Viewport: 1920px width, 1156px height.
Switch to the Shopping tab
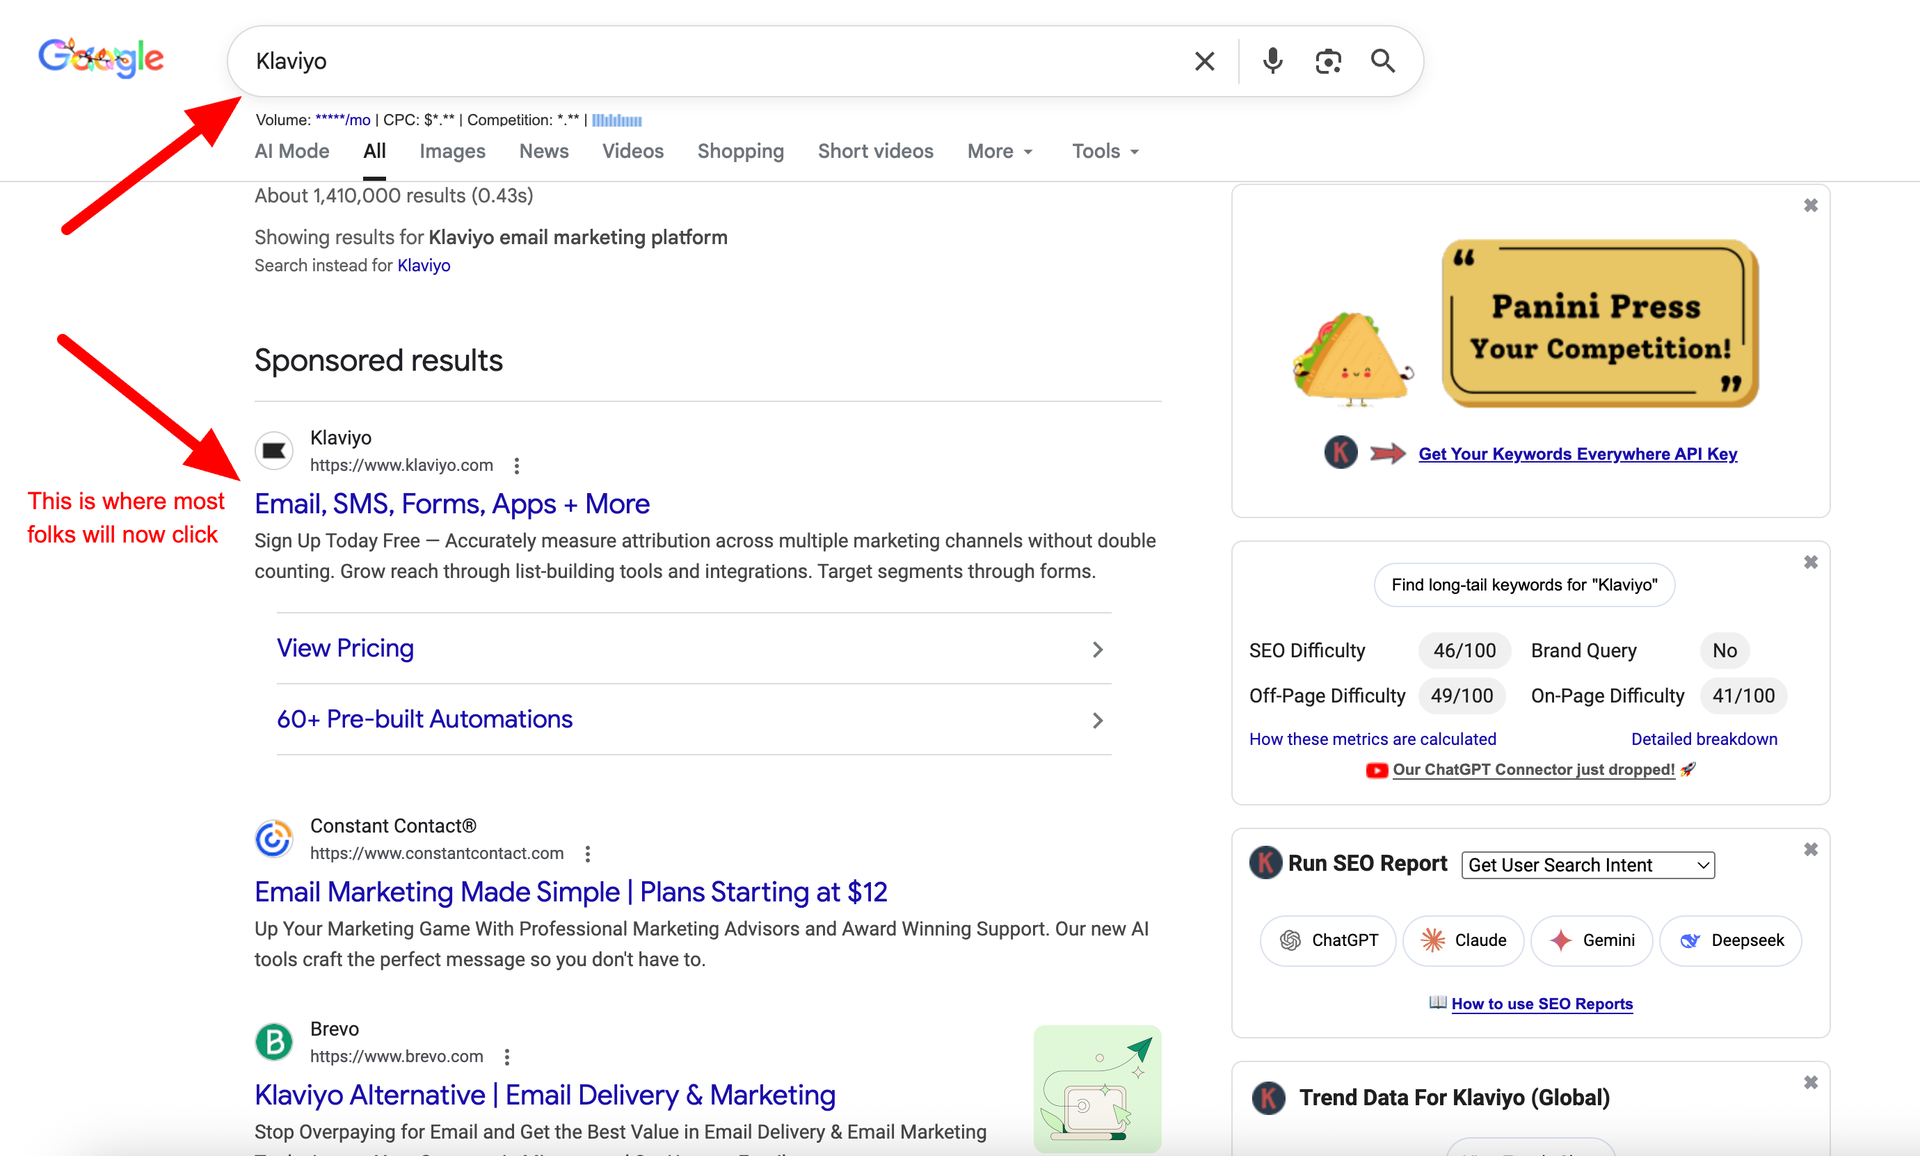[x=740, y=151]
